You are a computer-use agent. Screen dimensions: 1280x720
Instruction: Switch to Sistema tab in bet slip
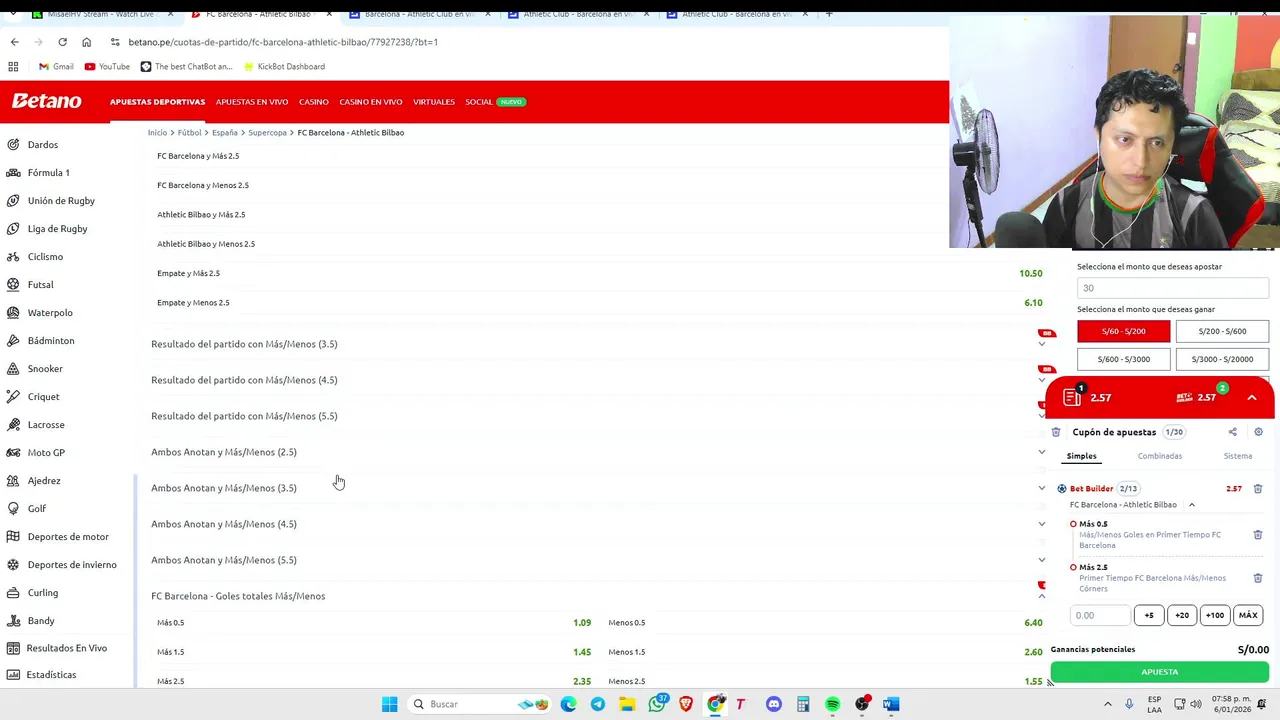pyautogui.click(x=1237, y=456)
